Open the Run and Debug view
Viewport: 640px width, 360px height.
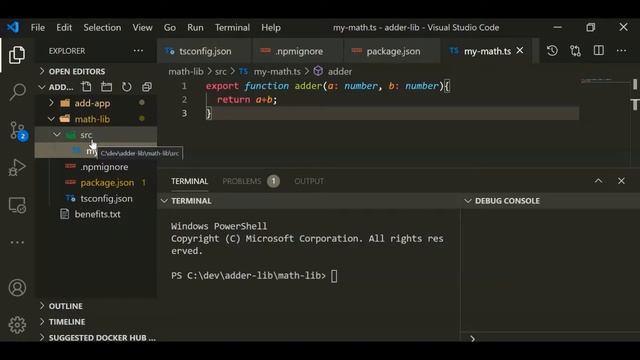click(x=17, y=167)
